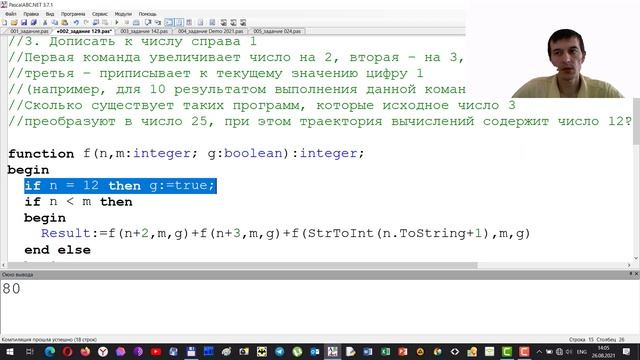Click the editor scroll down arrow
The image size is (640, 360).
636,258
